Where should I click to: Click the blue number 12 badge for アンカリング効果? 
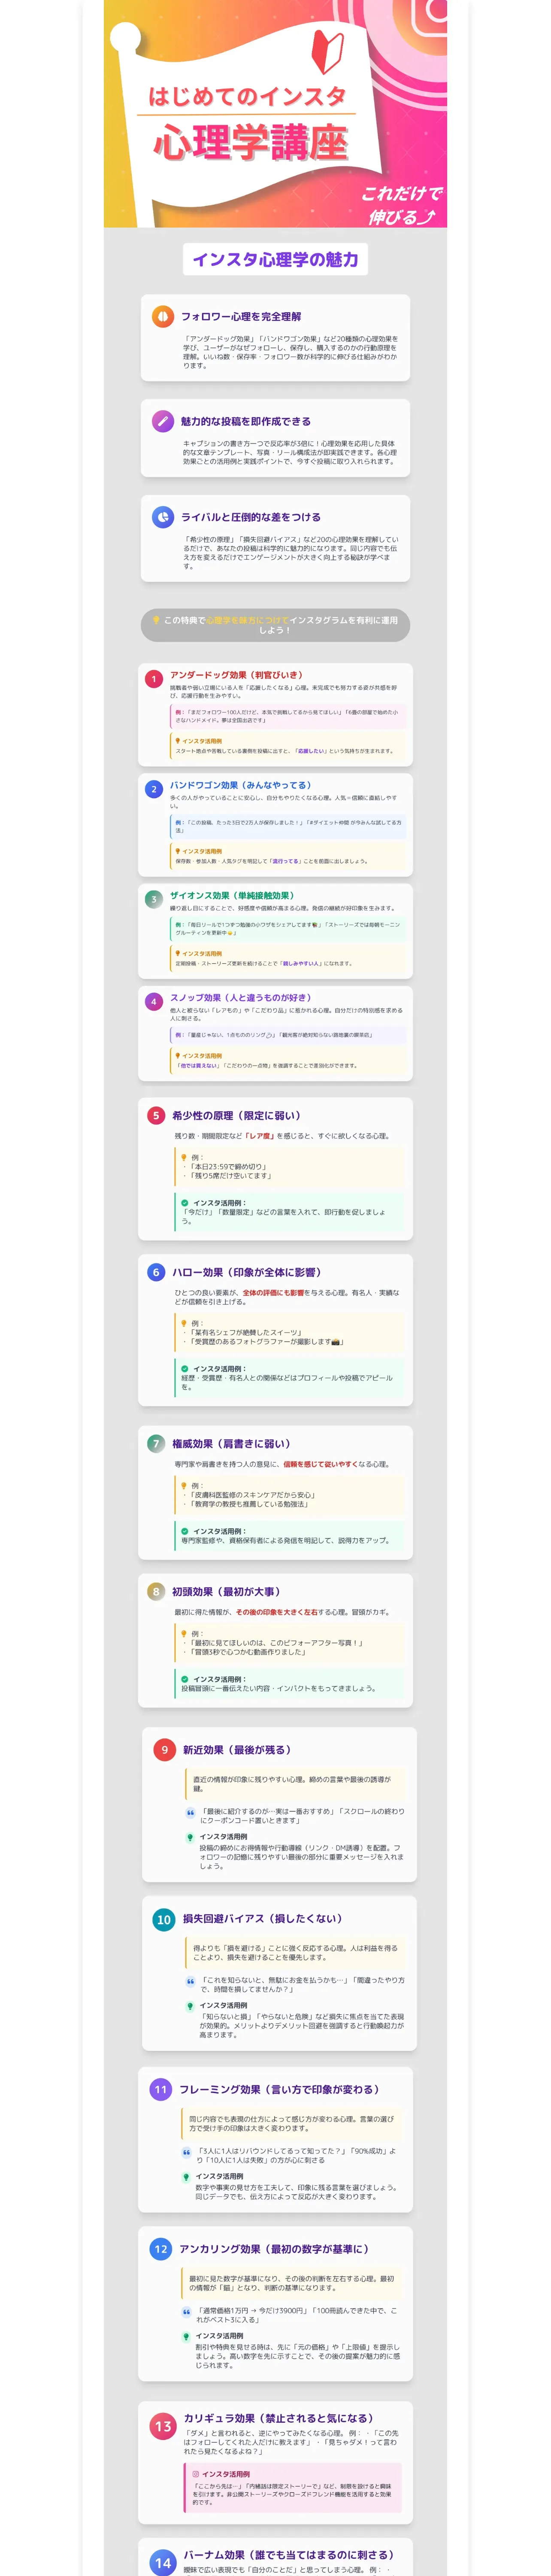[161, 2249]
